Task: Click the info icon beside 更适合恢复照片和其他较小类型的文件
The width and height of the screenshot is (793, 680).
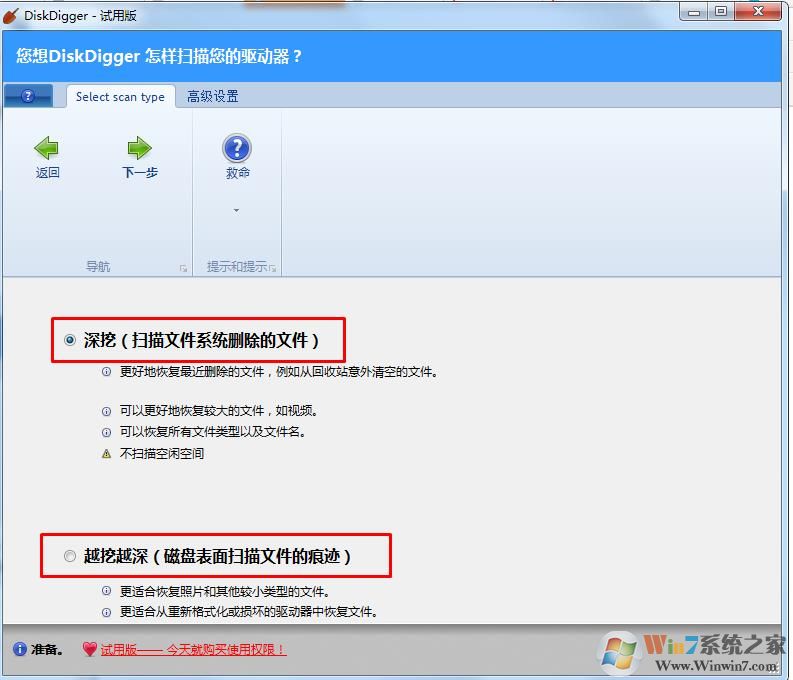Action: 106,591
